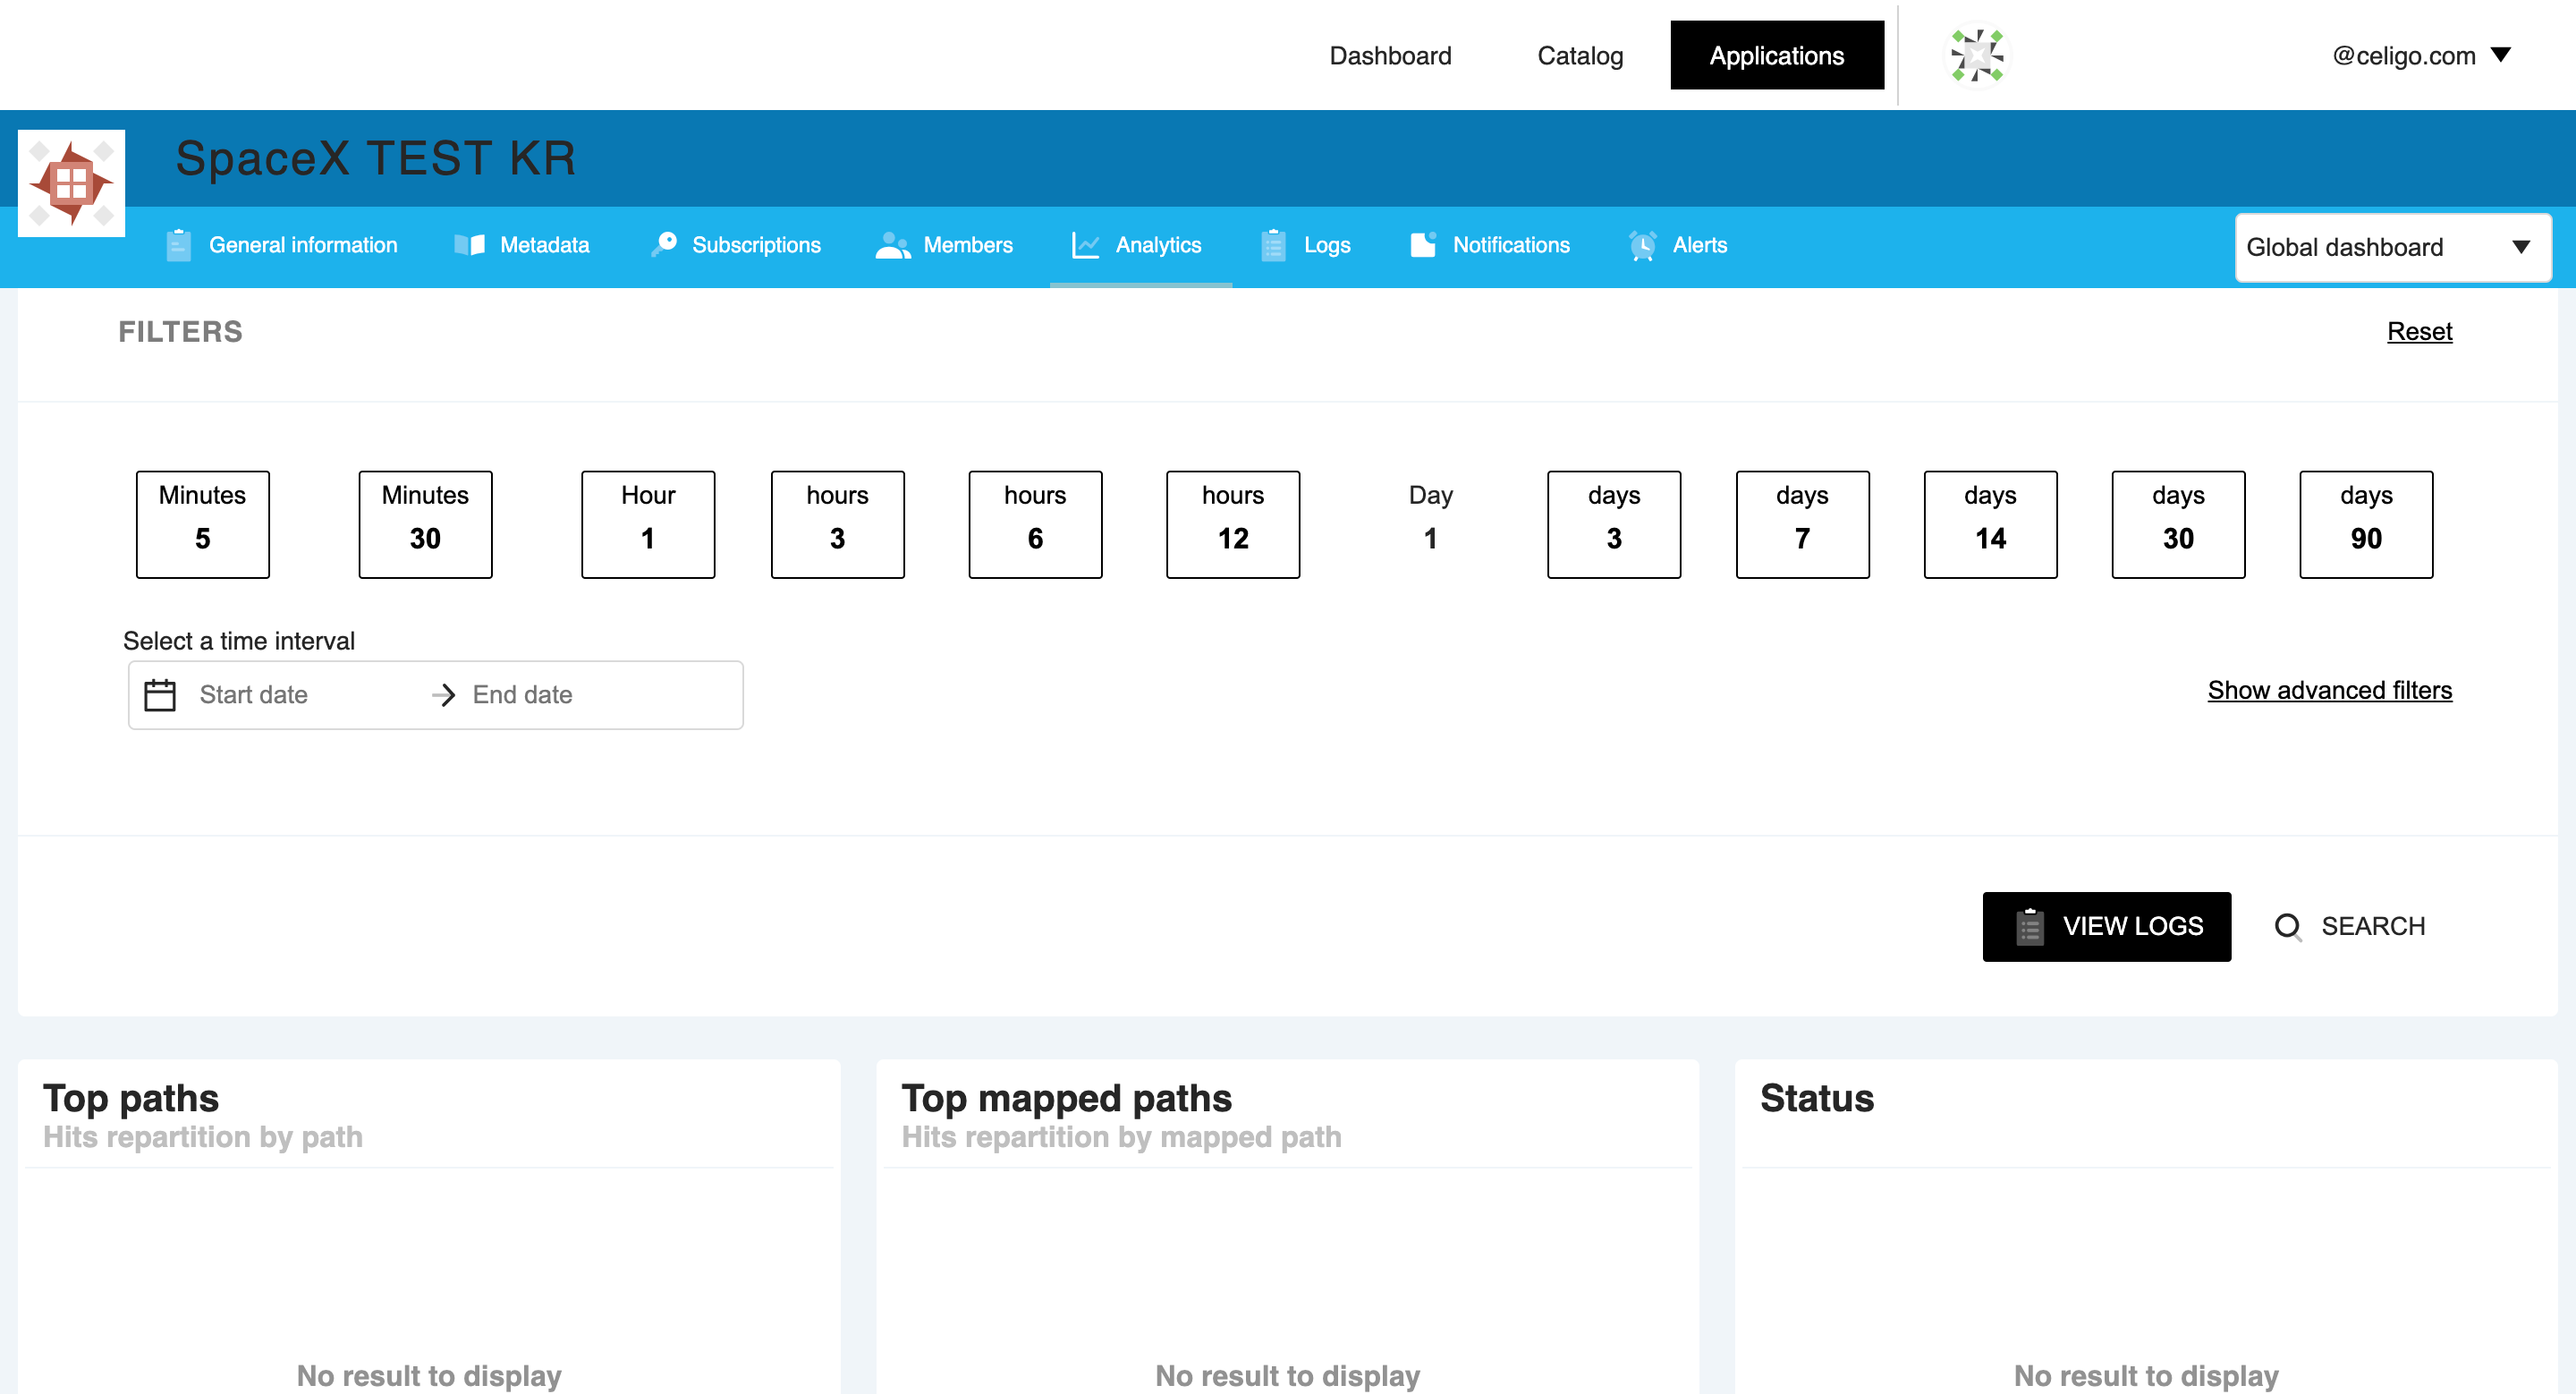Open the Catalog menu item
The height and width of the screenshot is (1394, 2576).
click(x=1580, y=55)
